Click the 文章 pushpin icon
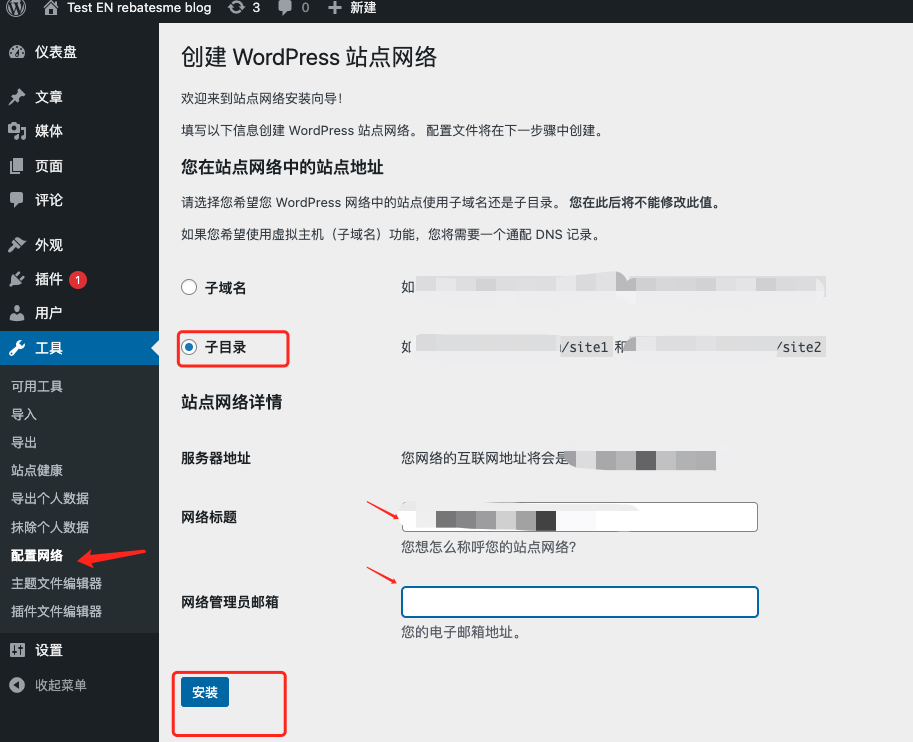Image resolution: width=913 pixels, height=742 pixels. coord(17,97)
